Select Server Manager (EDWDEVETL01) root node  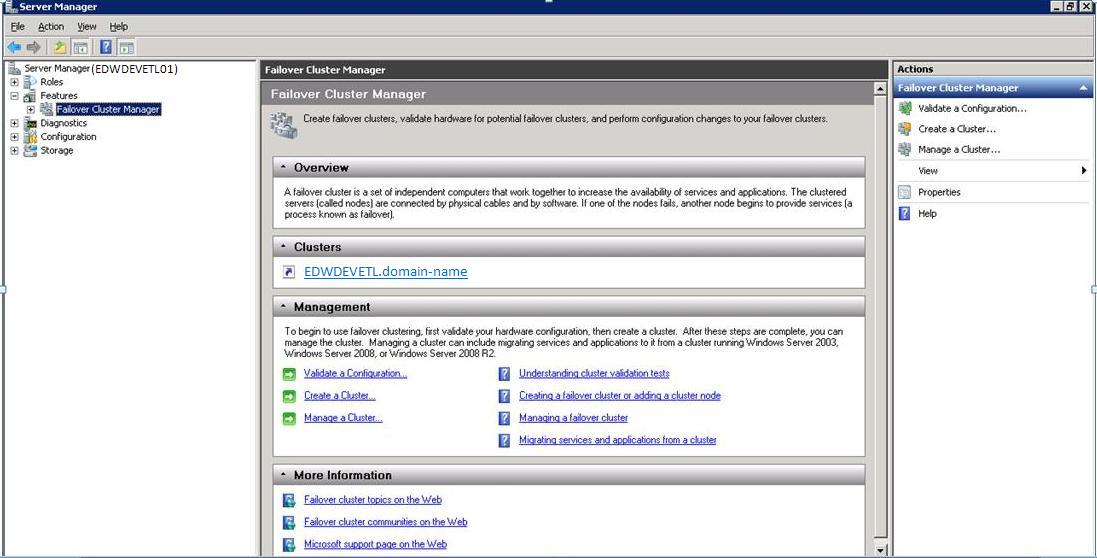tap(101, 69)
